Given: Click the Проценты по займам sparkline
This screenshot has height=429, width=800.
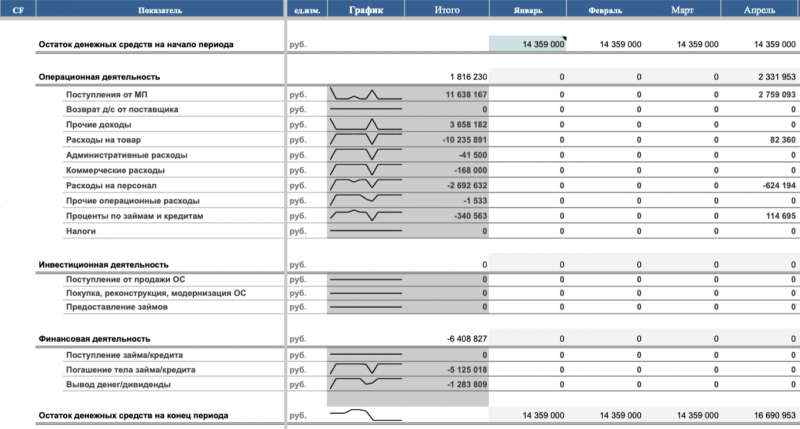Looking at the screenshot, I should (366, 215).
